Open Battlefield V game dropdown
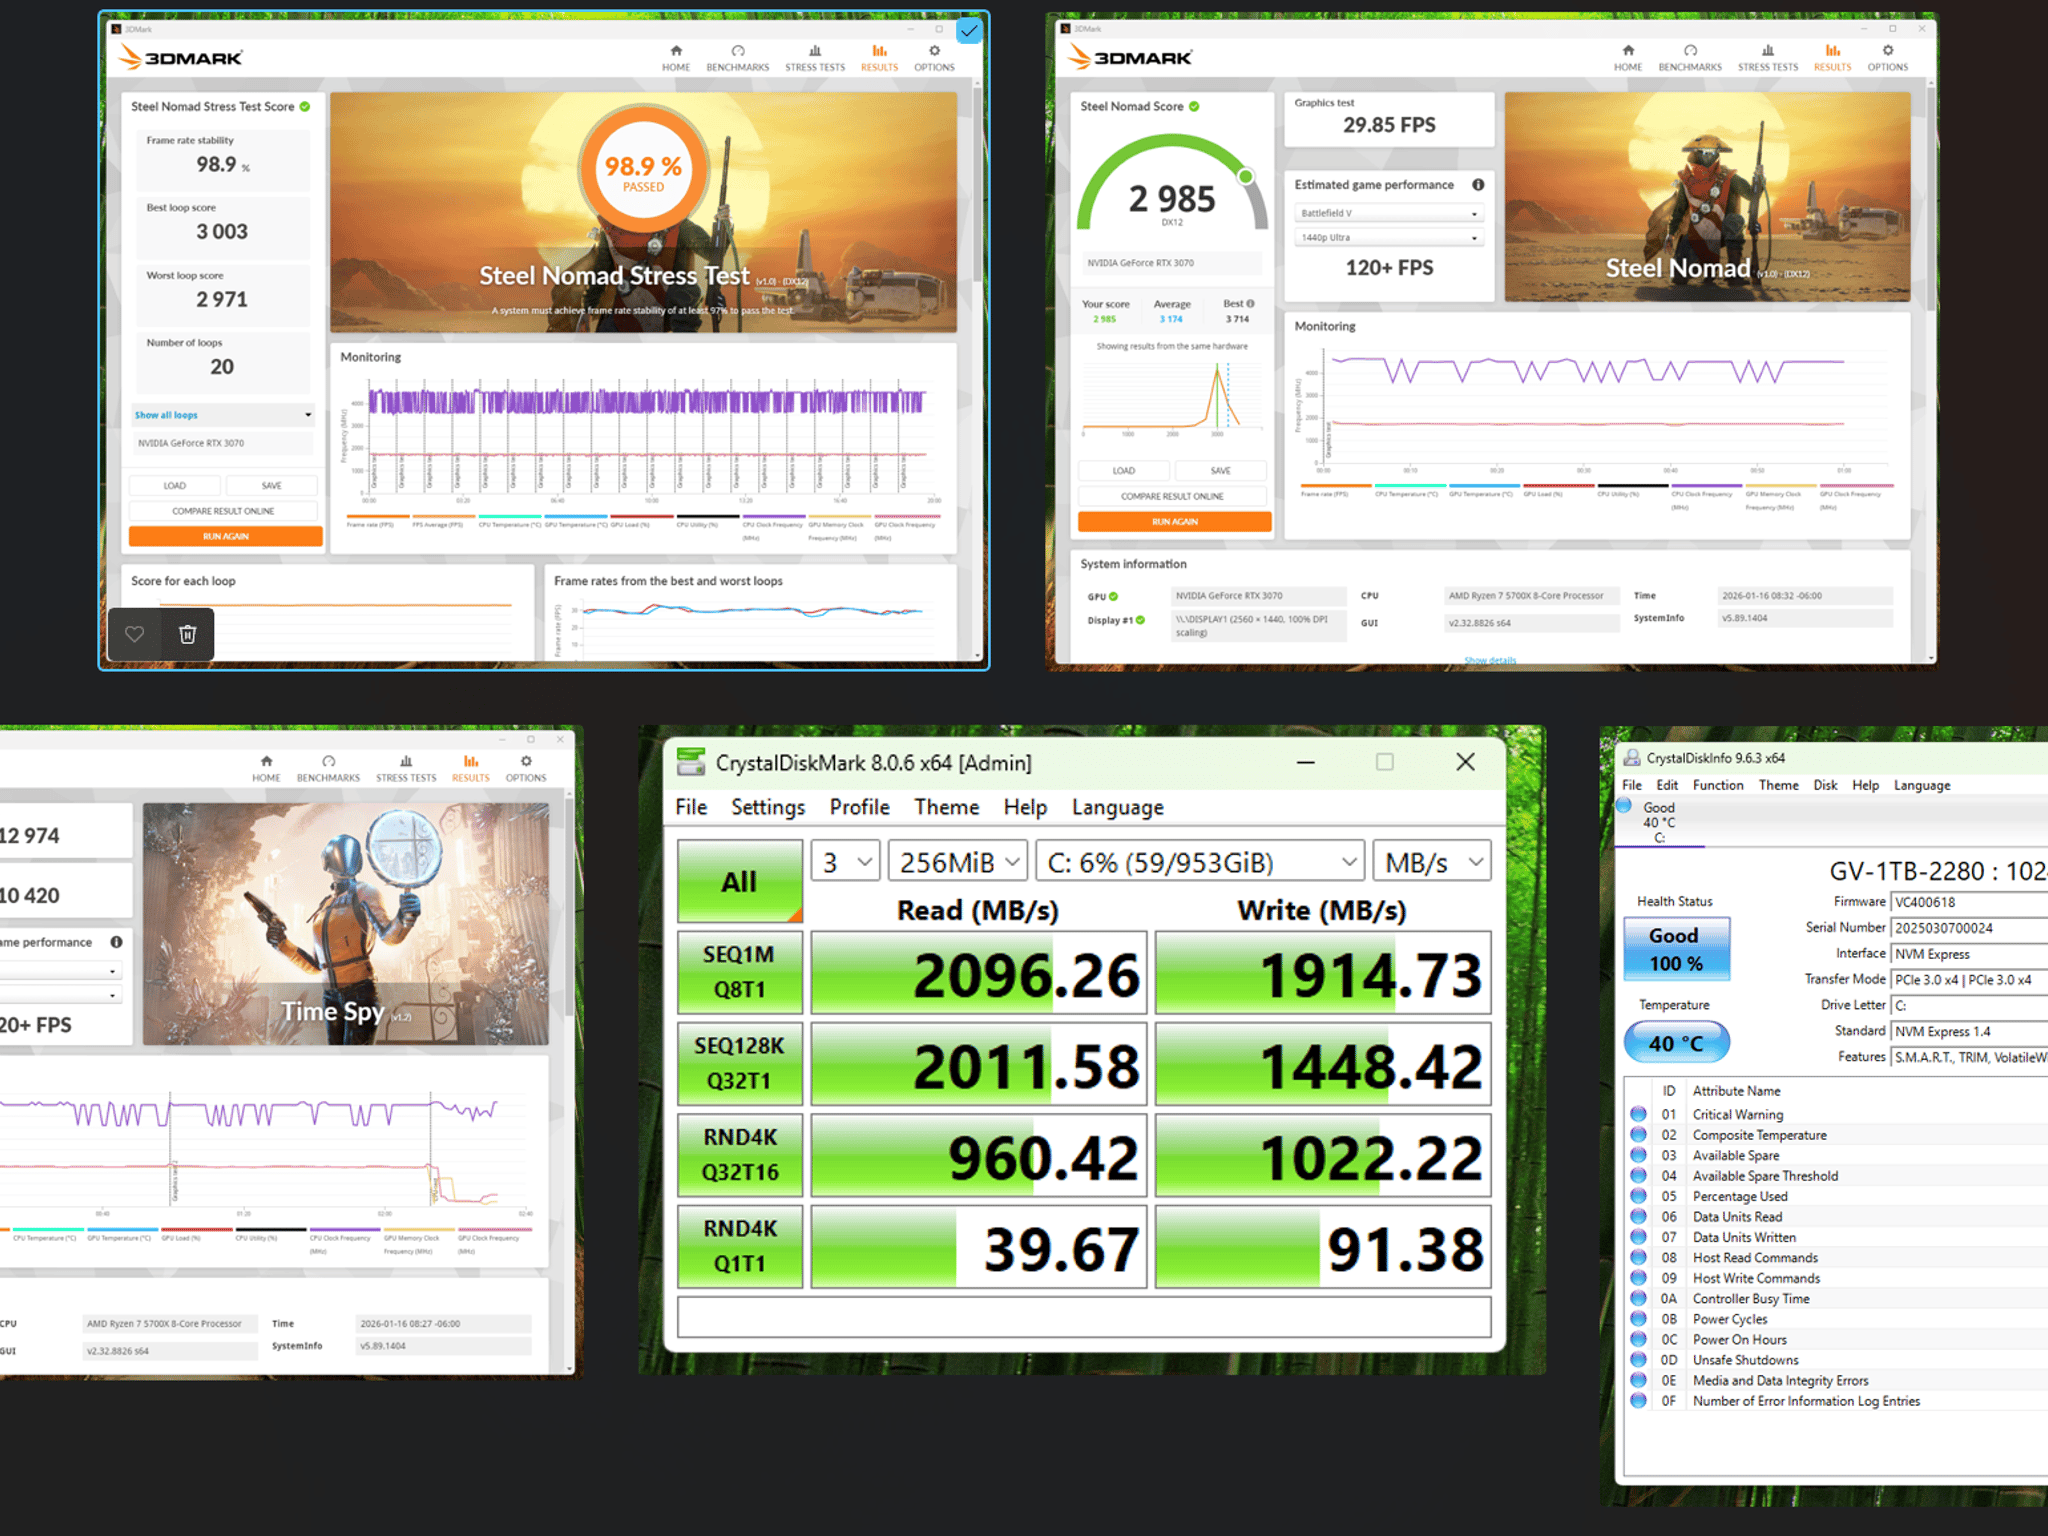This screenshot has width=2048, height=1536. tap(1389, 213)
